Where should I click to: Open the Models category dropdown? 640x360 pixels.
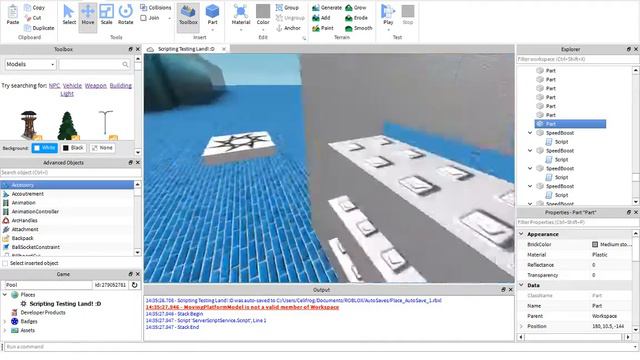(x=30, y=64)
